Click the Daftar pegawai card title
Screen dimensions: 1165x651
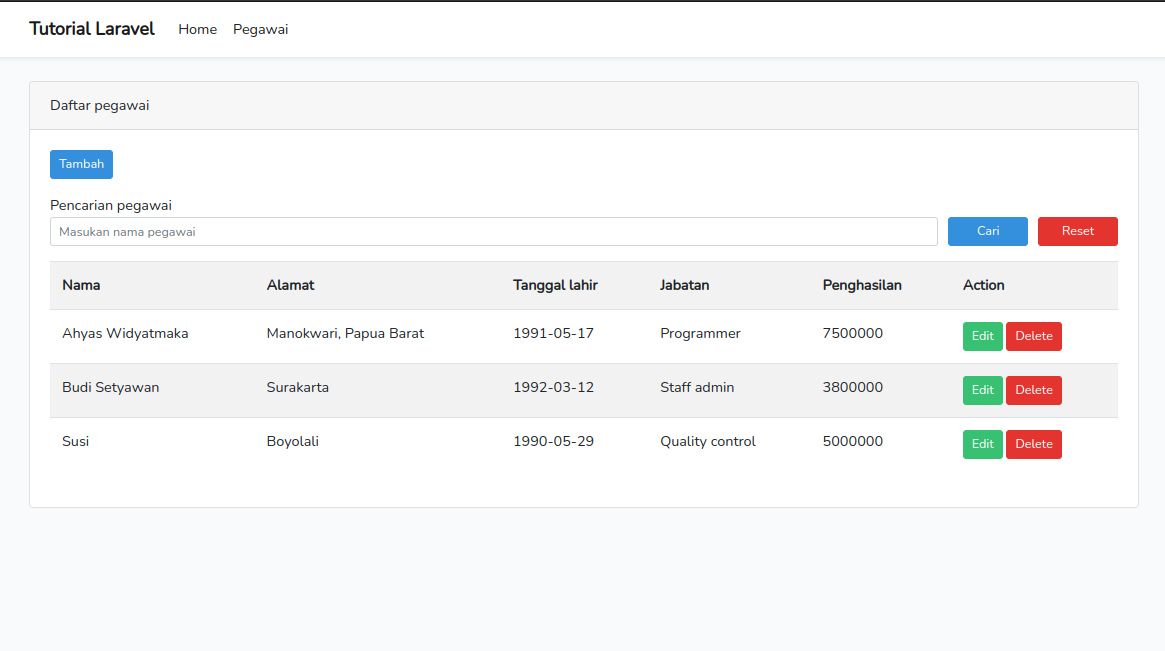click(99, 105)
